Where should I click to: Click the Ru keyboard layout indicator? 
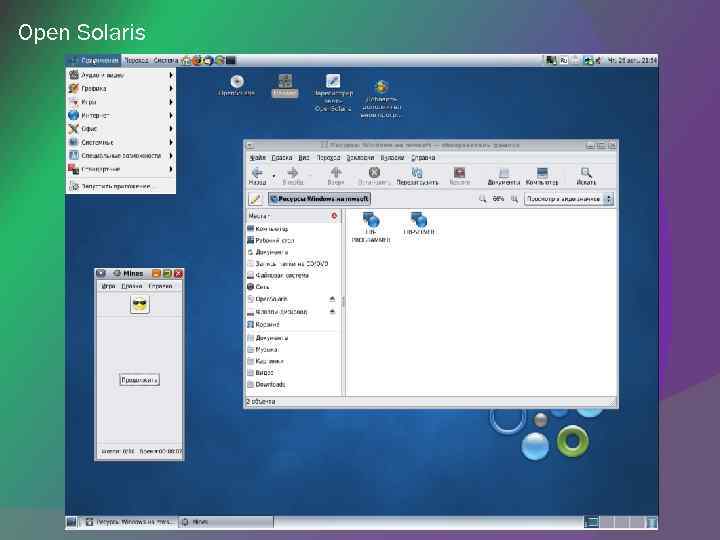point(563,60)
